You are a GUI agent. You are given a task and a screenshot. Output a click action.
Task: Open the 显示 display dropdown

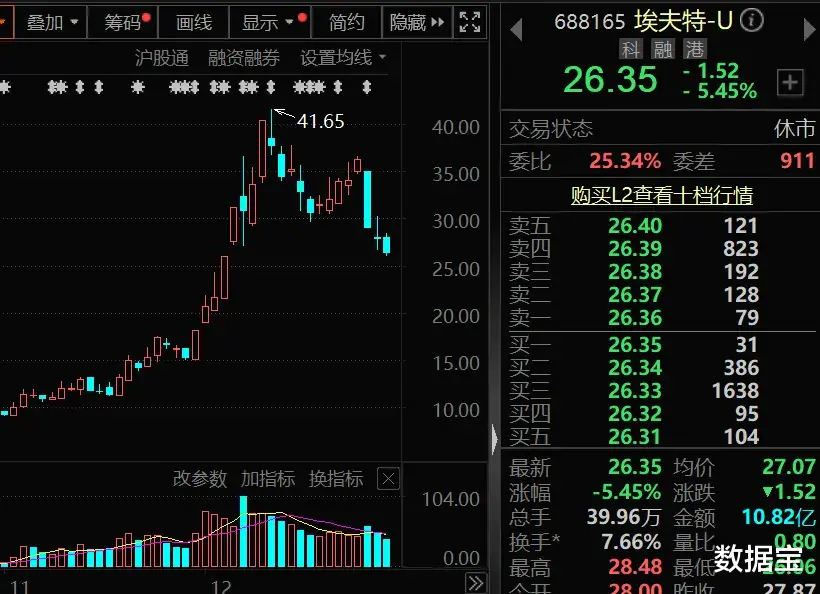[270, 22]
